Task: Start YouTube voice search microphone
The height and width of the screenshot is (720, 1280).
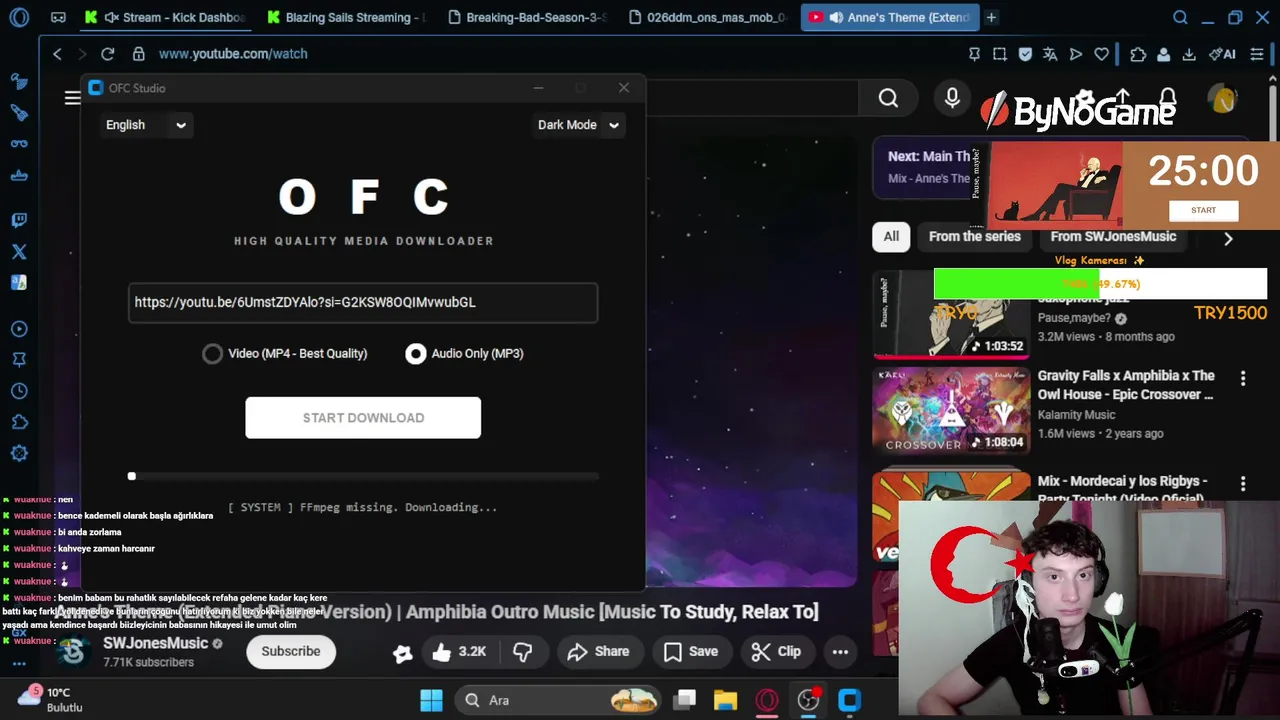Action: pyautogui.click(x=952, y=97)
